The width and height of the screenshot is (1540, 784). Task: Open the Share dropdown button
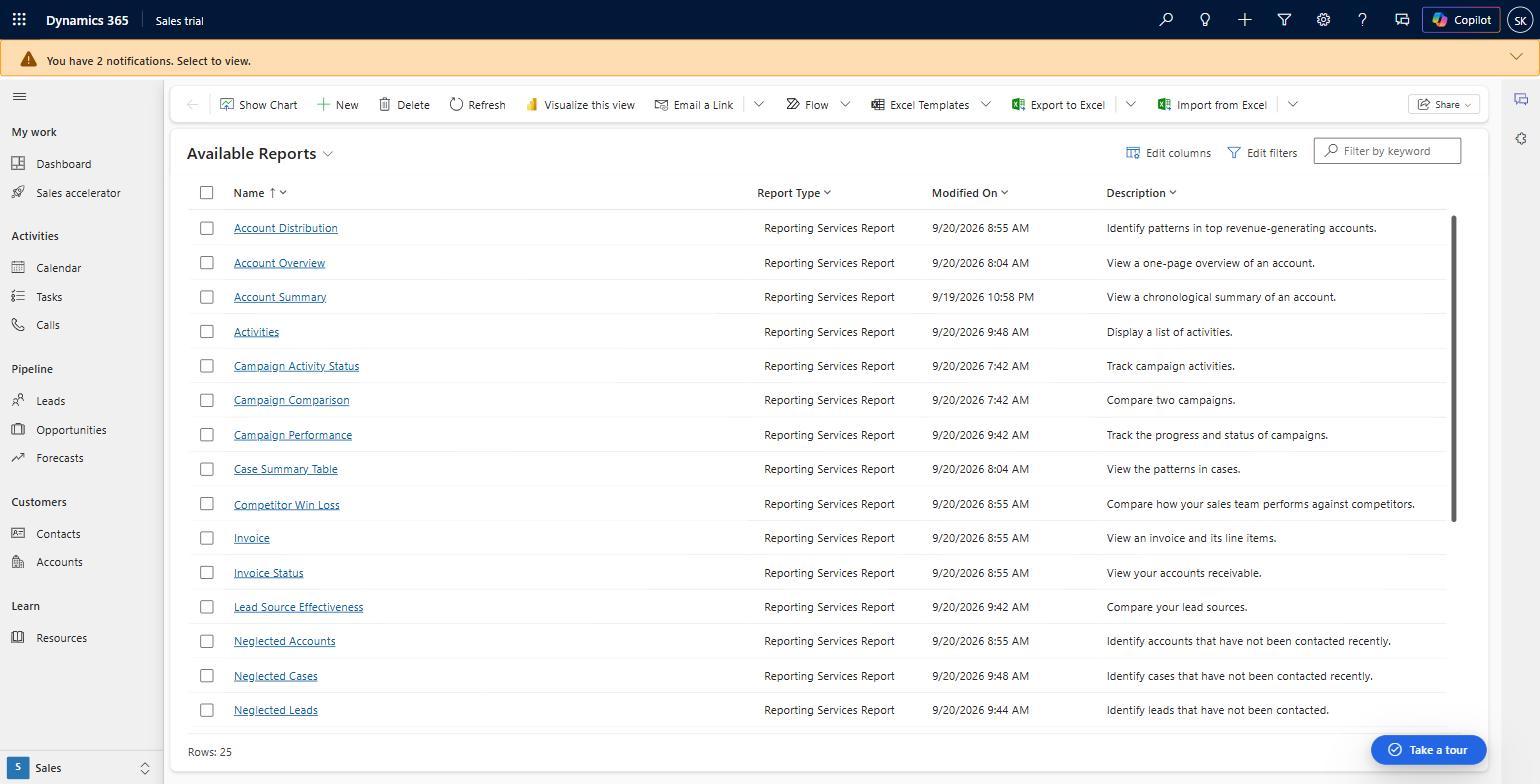tap(1444, 105)
